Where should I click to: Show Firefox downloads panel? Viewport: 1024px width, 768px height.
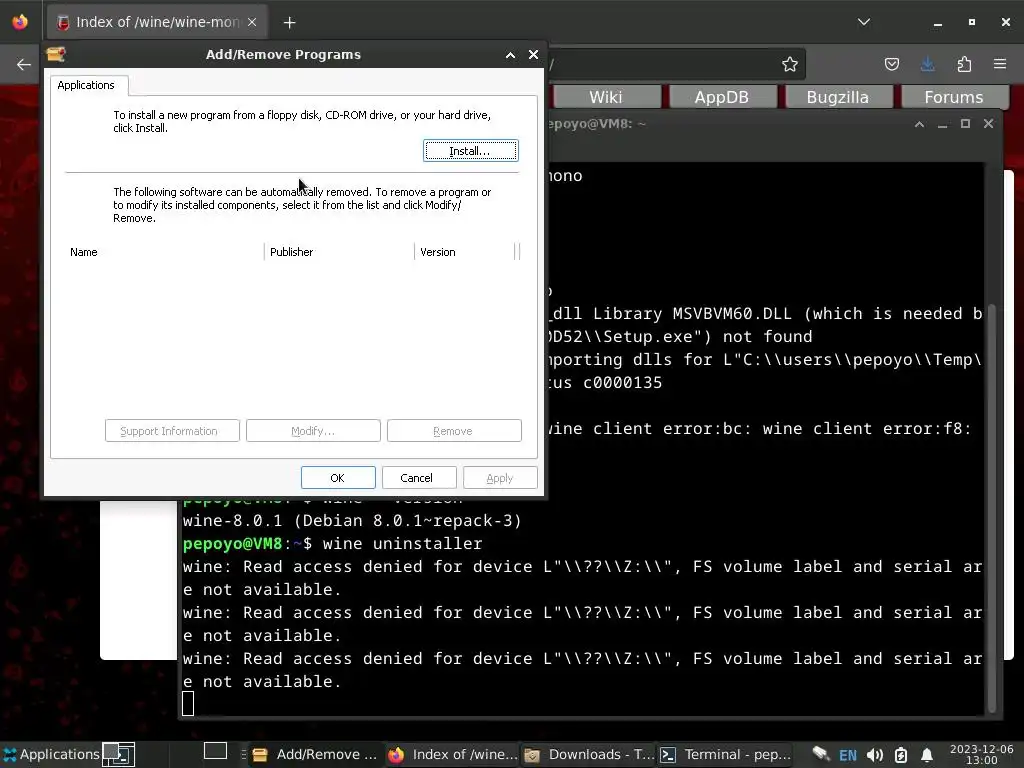click(927, 64)
